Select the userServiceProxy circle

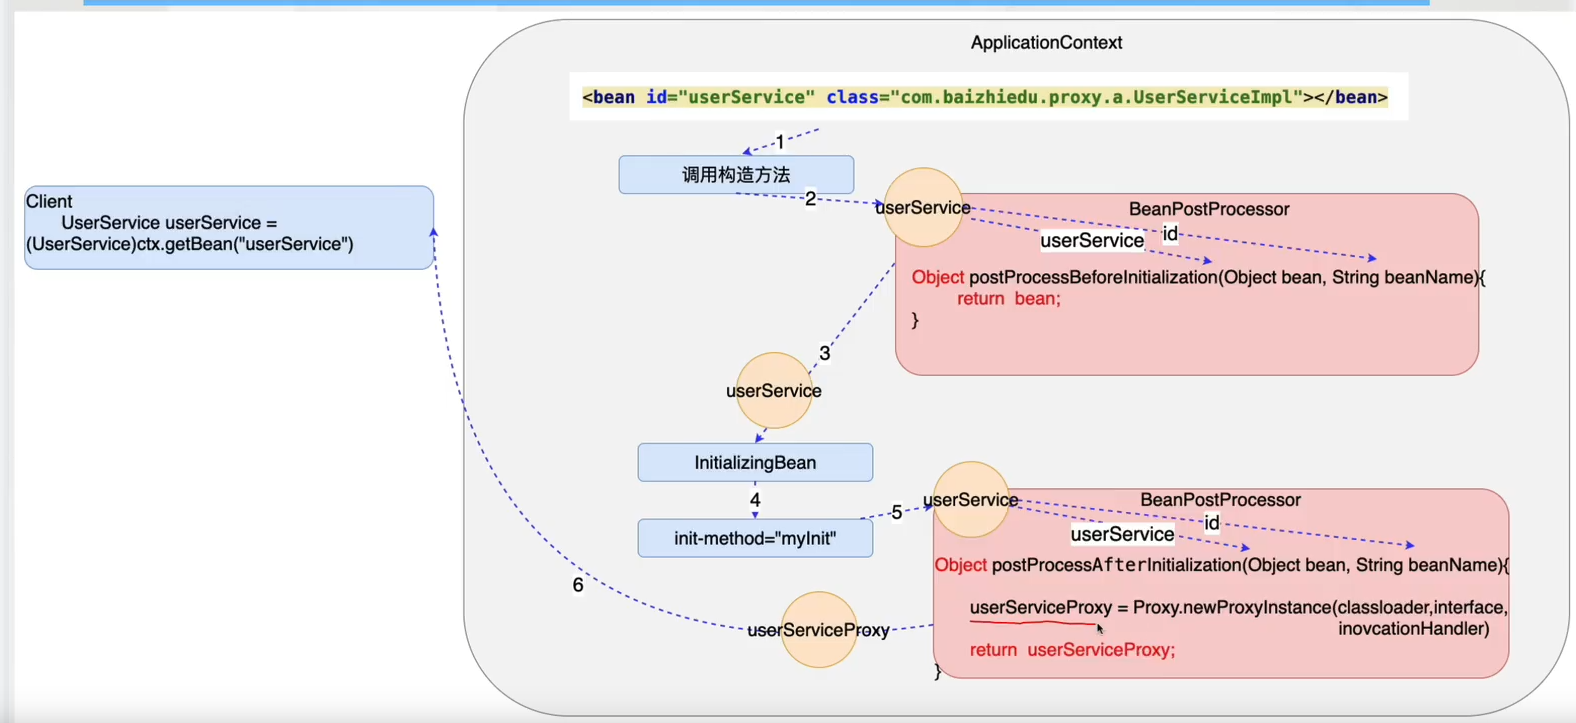coord(819,630)
